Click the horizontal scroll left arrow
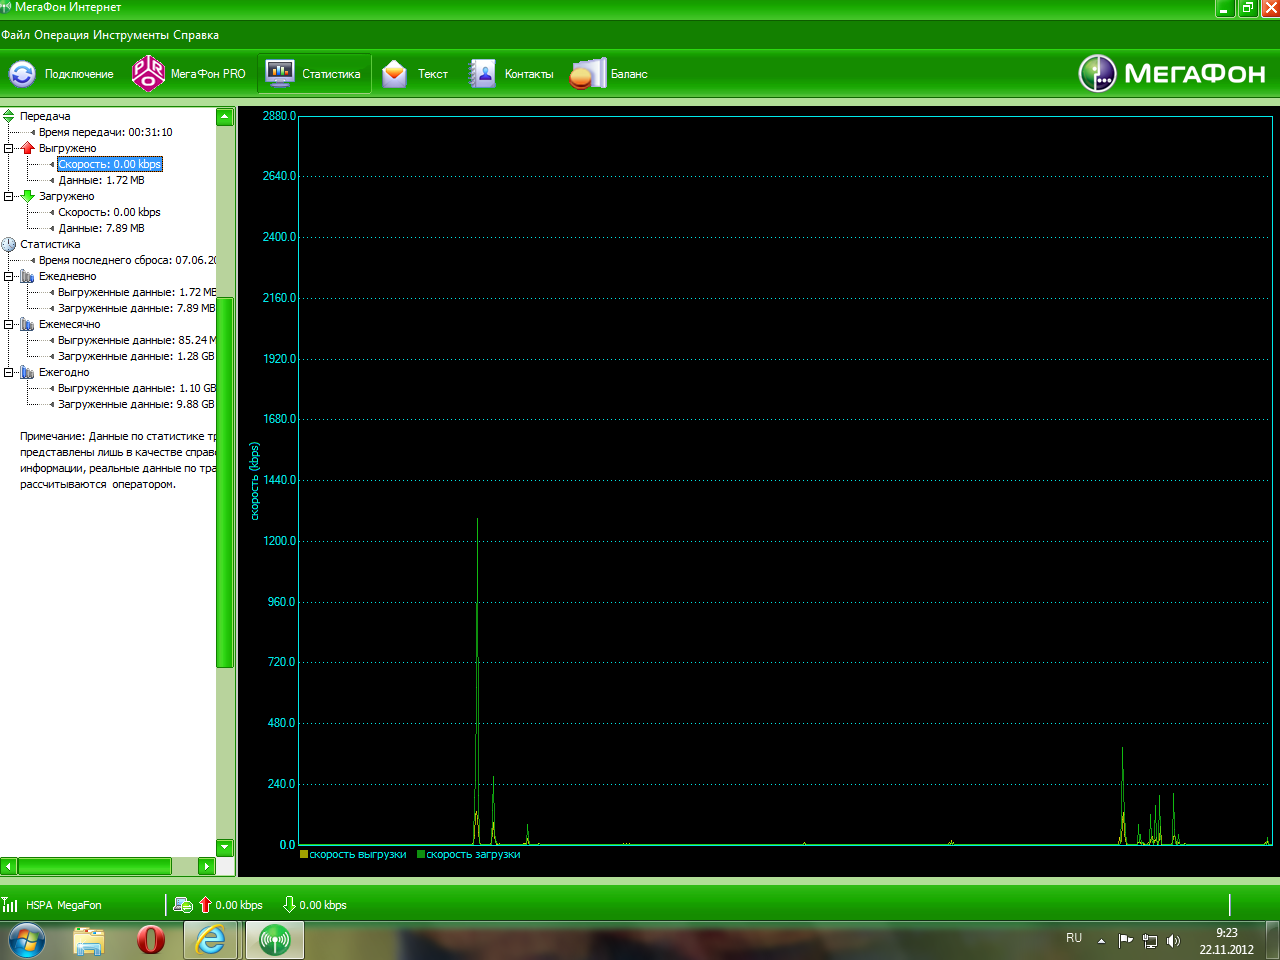Image resolution: width=1280 pixels, height=960 pixels. 9,866
